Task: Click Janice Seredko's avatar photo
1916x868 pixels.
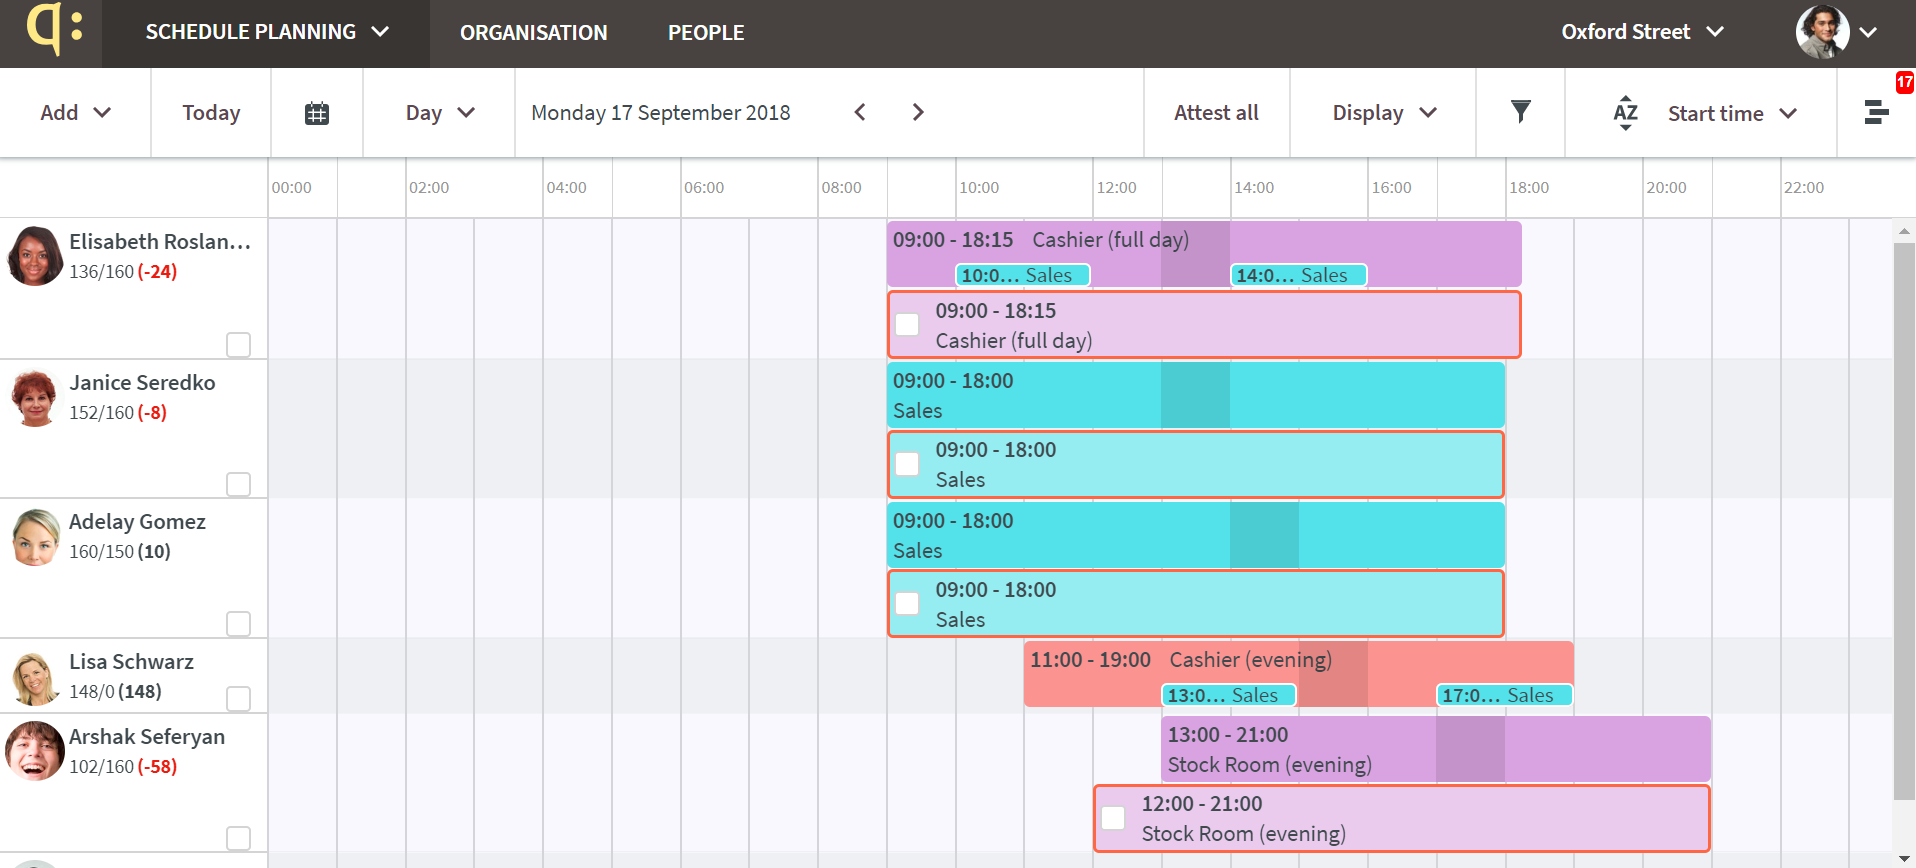Action: [35, 397]
